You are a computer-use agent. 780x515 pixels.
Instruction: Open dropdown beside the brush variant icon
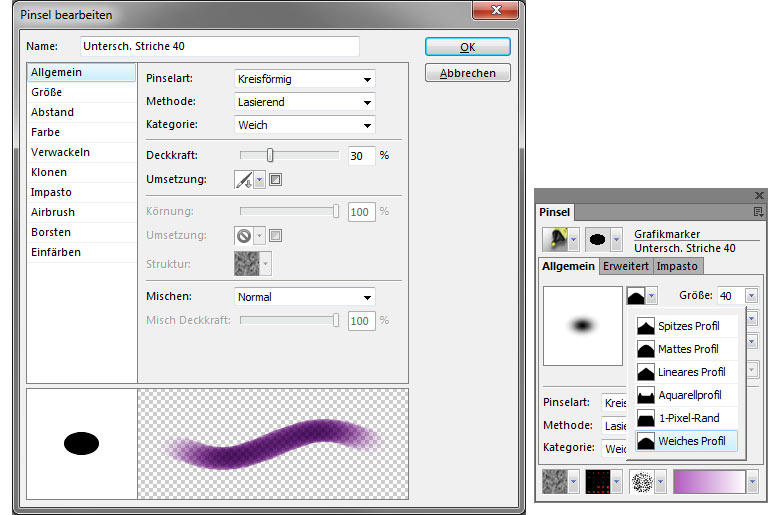616,240
